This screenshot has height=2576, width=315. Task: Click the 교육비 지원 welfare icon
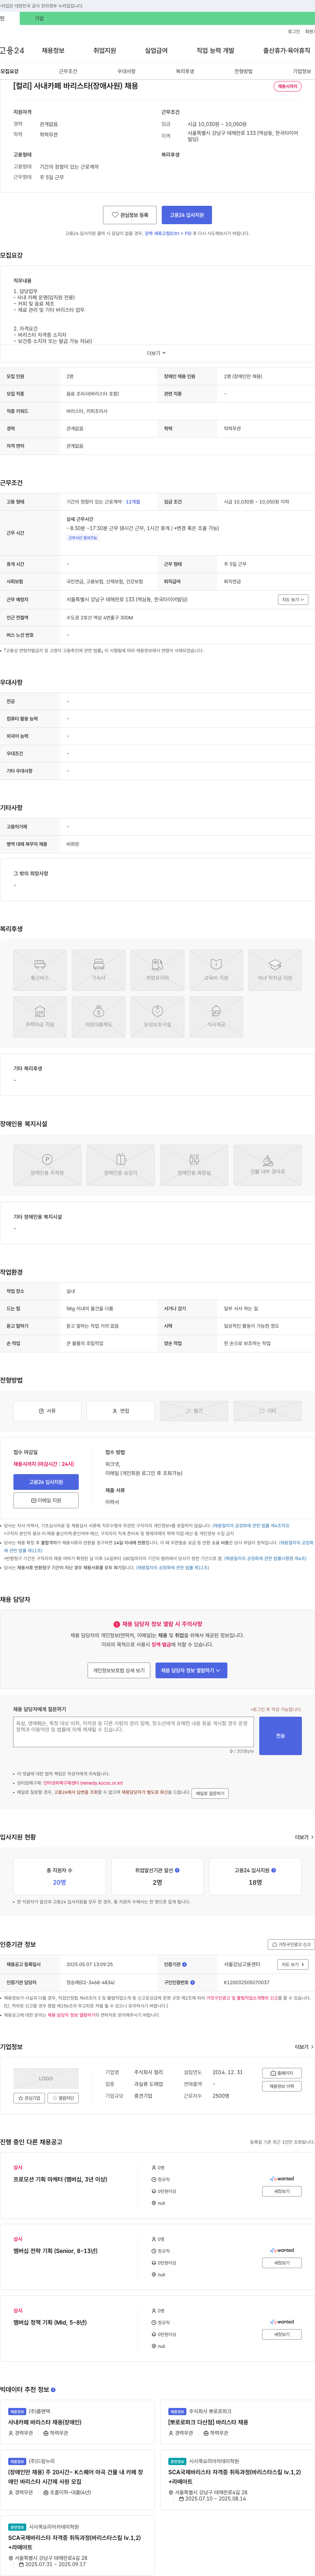pyautogui.click(x=216, y=970)
